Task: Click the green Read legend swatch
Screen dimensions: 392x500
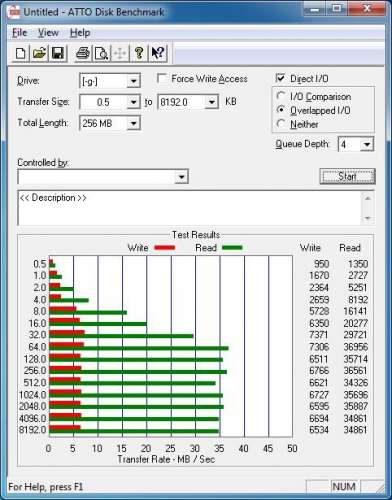Action: (232, 248)
